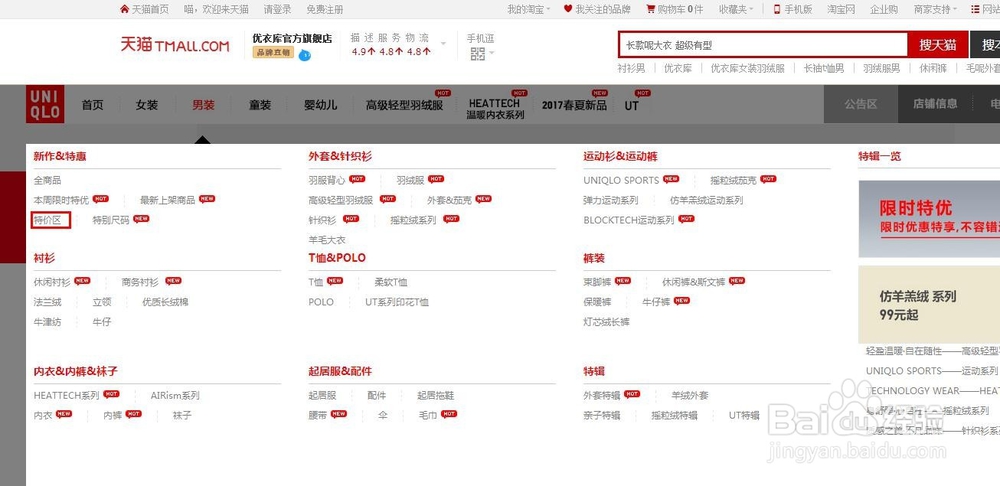Switch to 店铺信息 tab
1000x486 pixels.
pyautogui.click(x=935, y=104)
